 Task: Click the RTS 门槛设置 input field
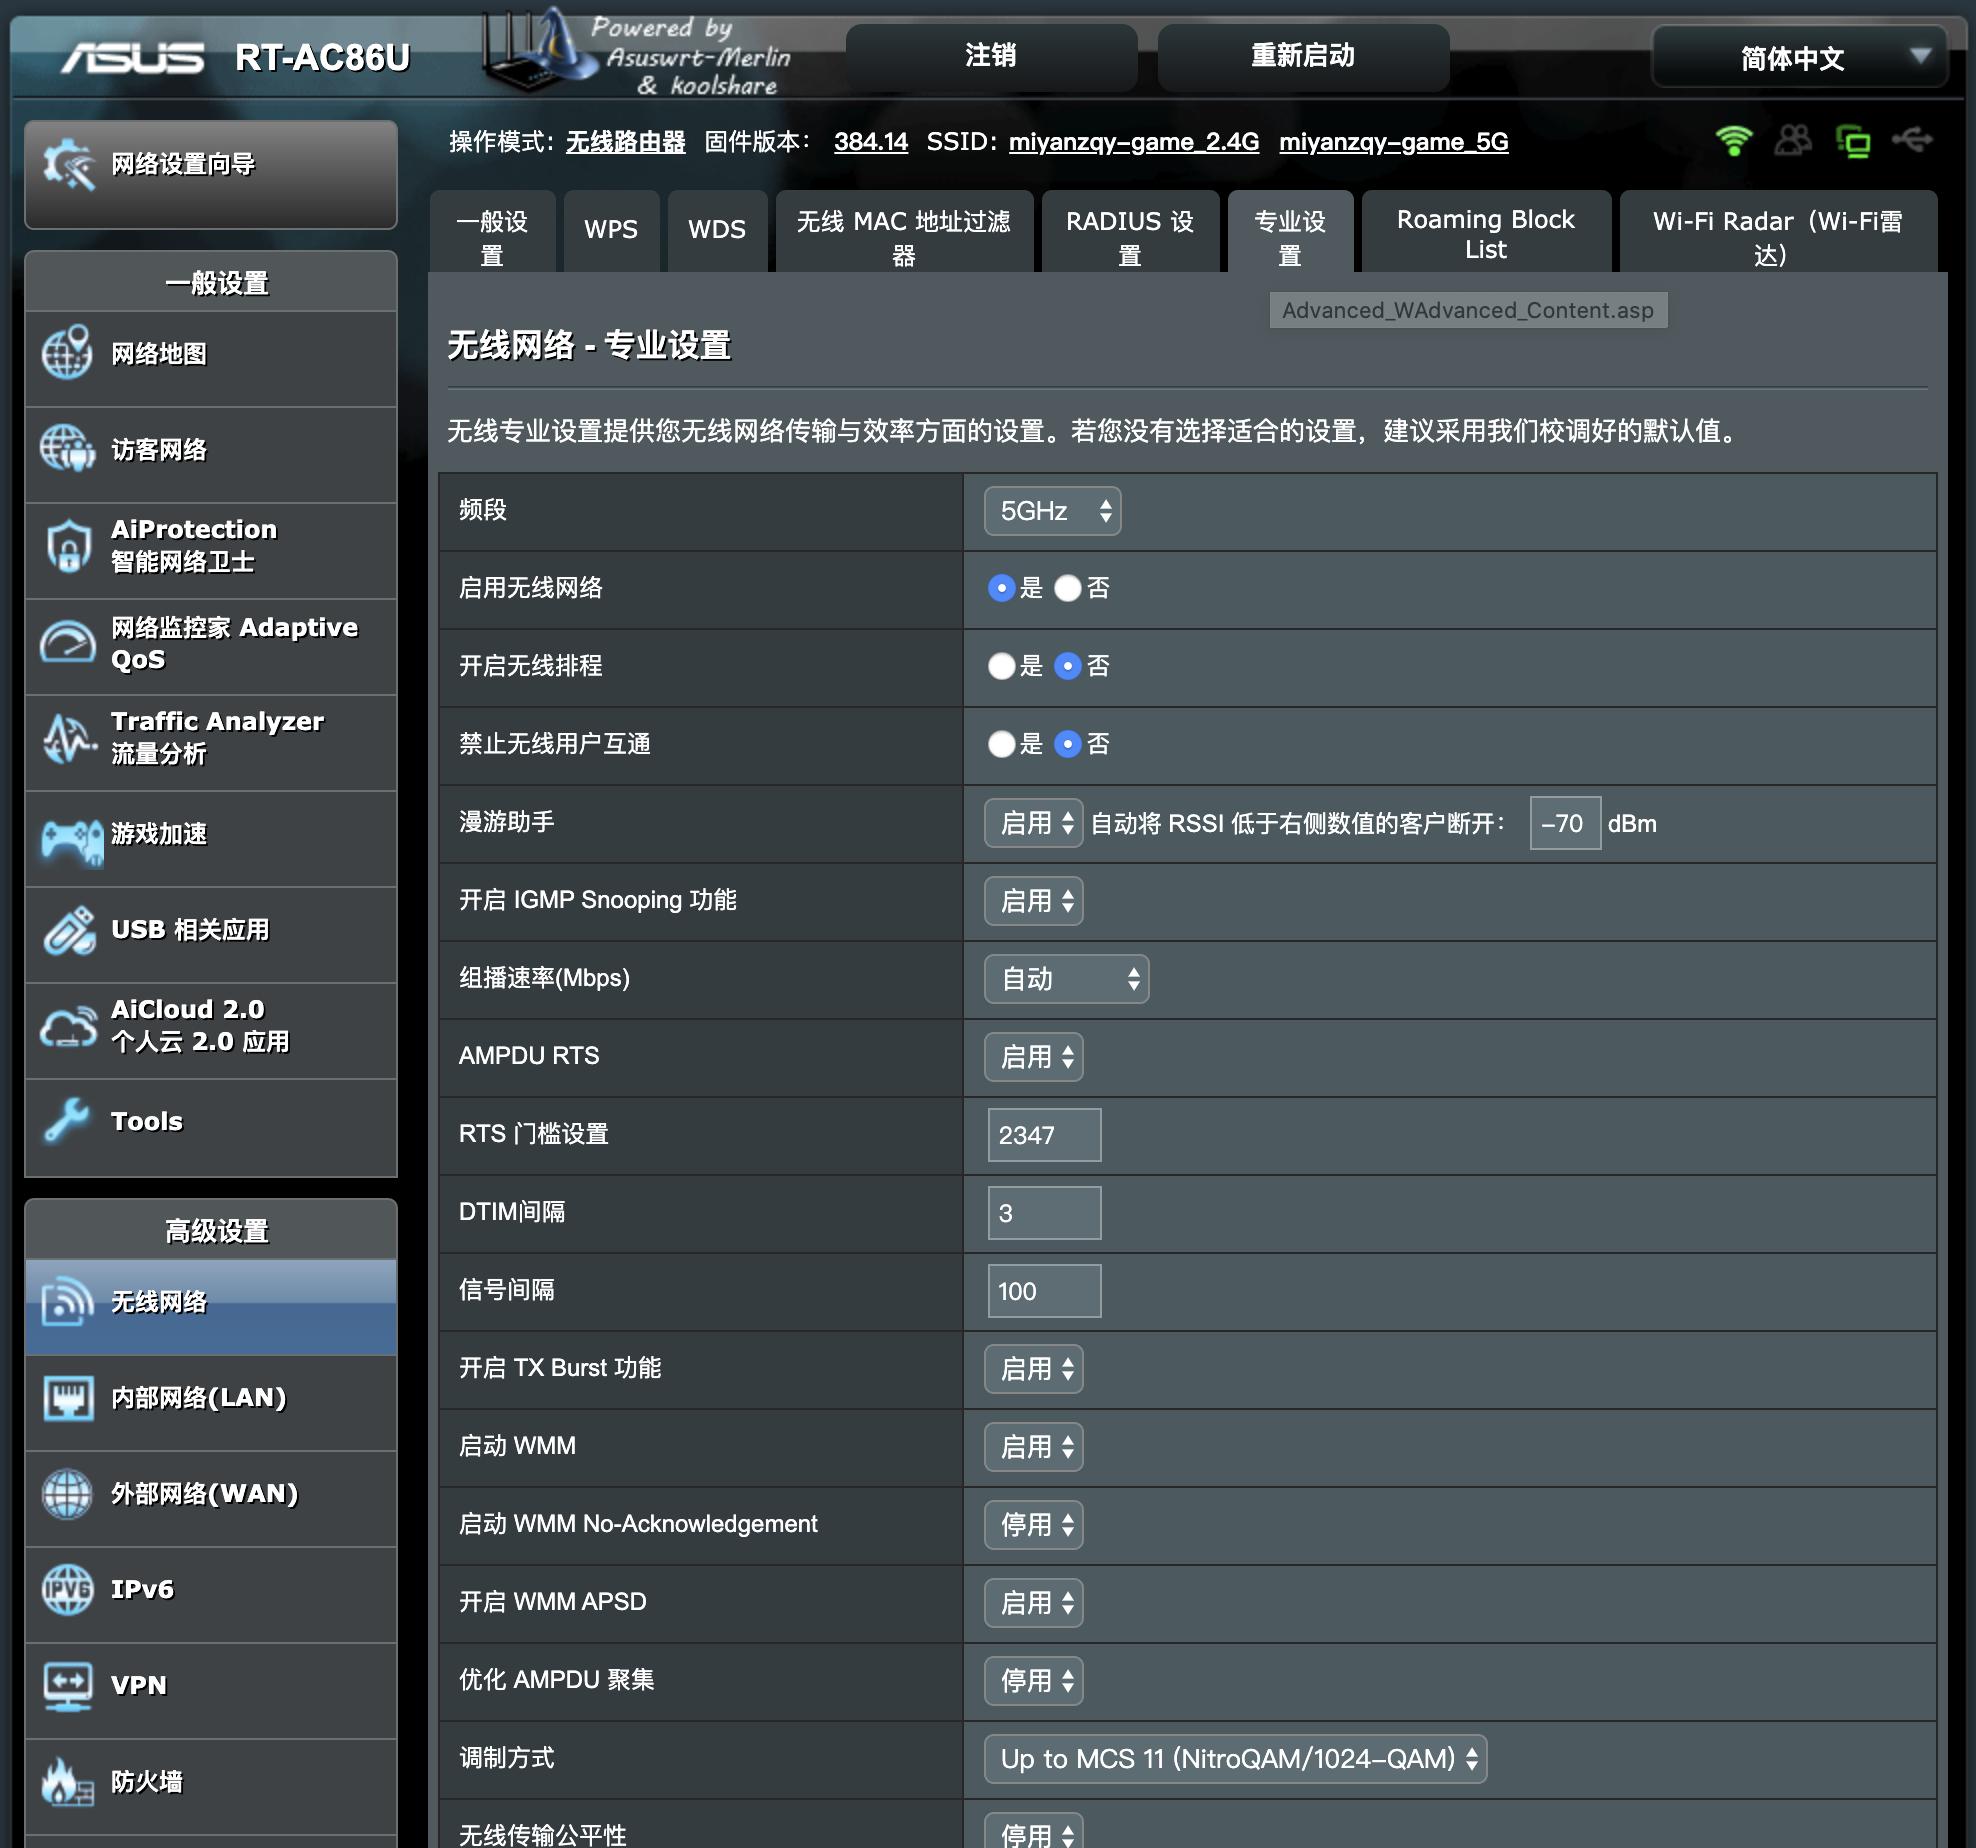click(x=1043, y=1134)
